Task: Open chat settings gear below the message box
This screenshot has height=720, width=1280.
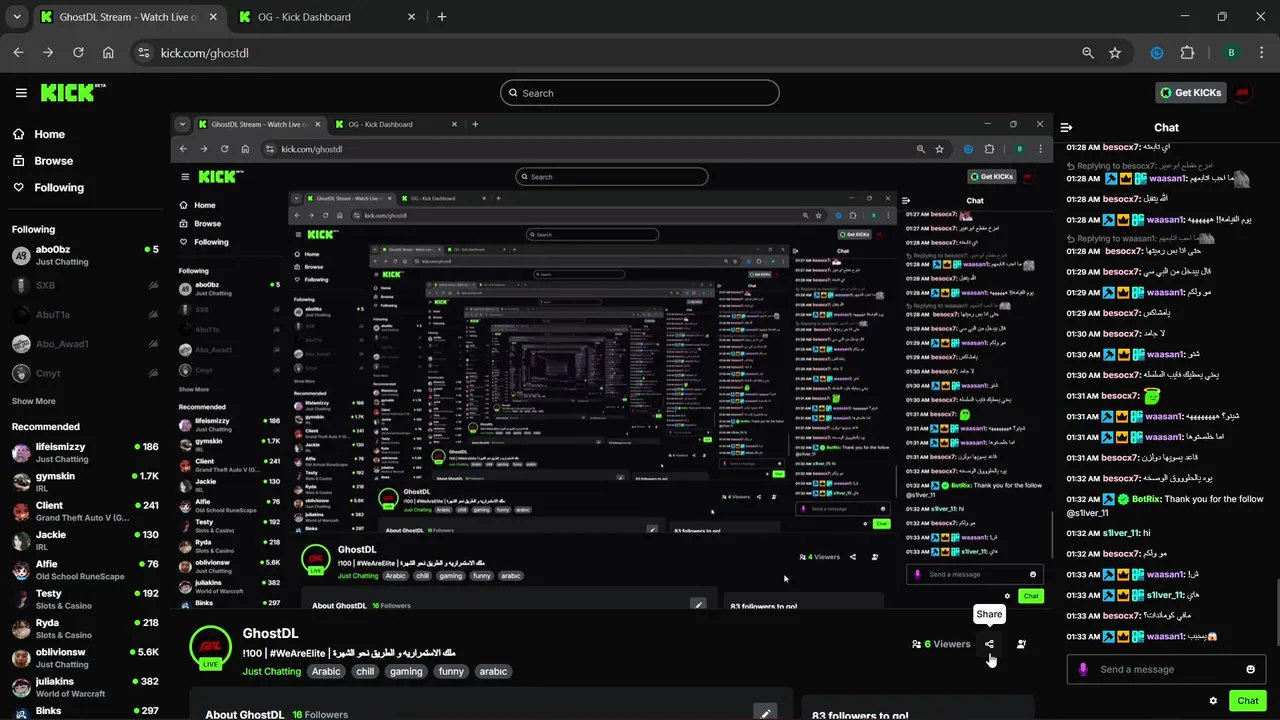Action: (x=1213, y=701)
